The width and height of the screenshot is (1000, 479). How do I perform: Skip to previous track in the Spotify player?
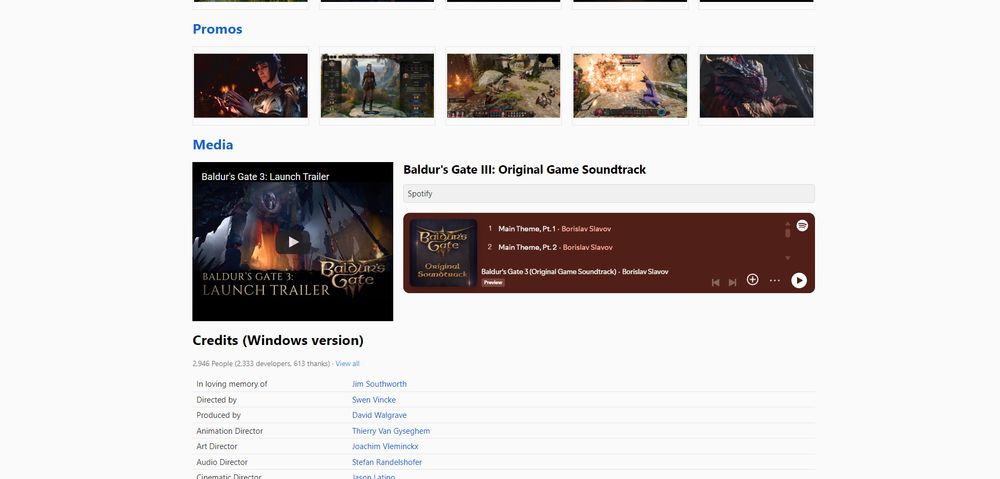pos(716,282)
